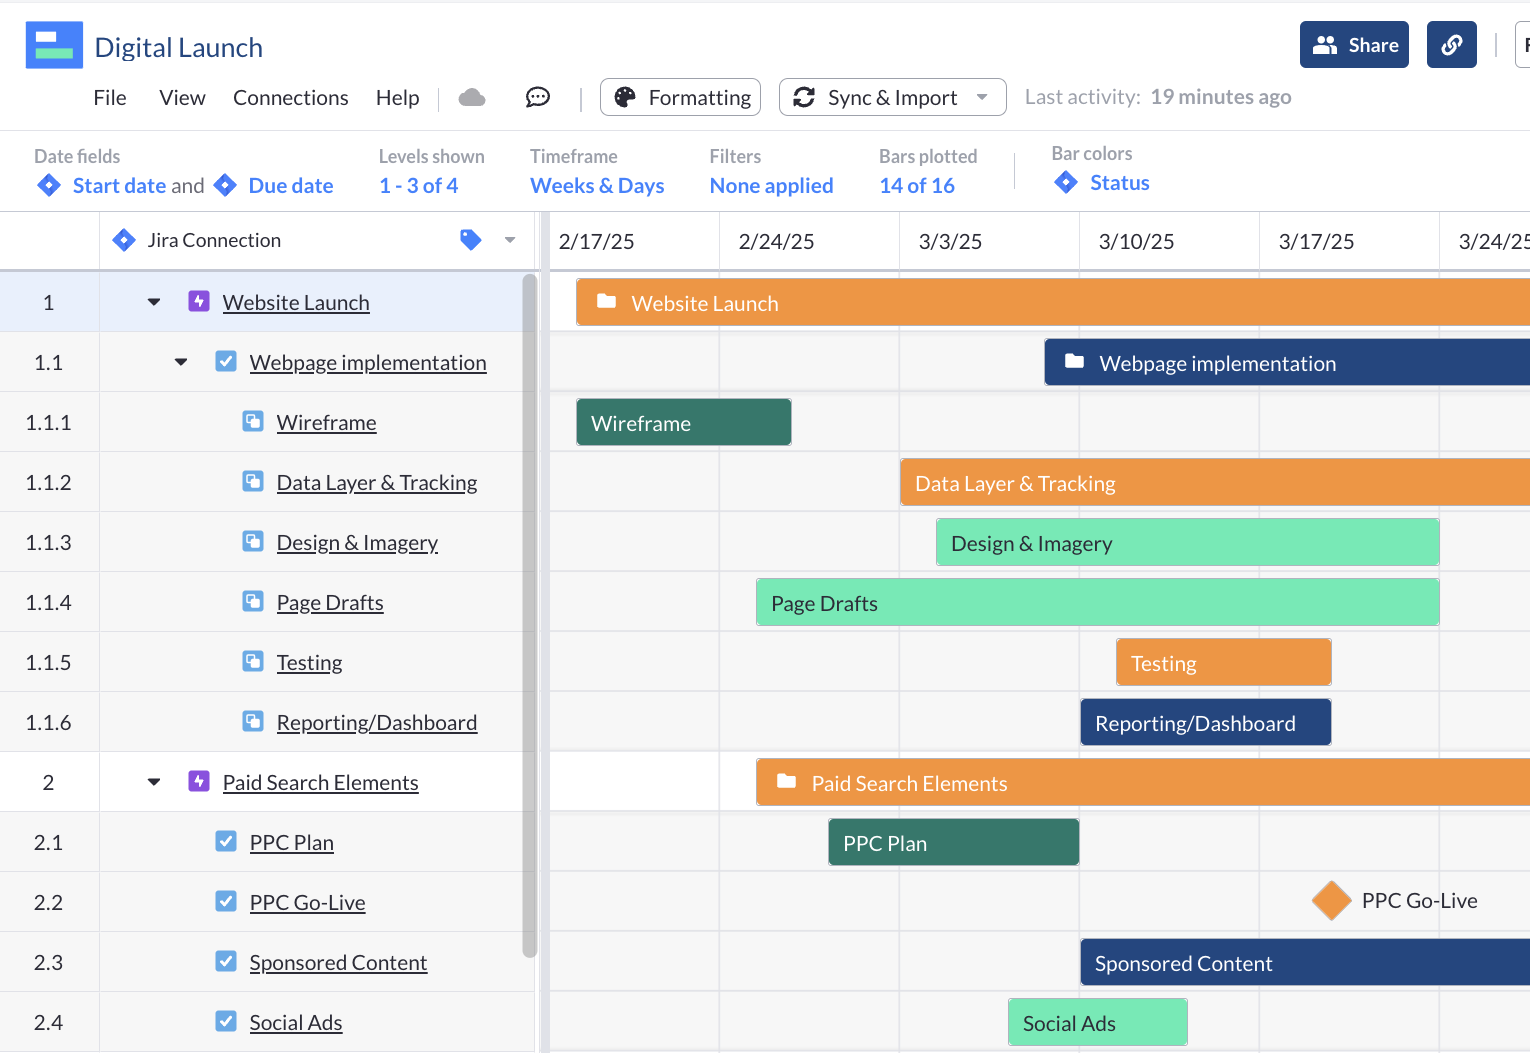
Task: Click the palette icon on the Formatting button
Action: 625,97
